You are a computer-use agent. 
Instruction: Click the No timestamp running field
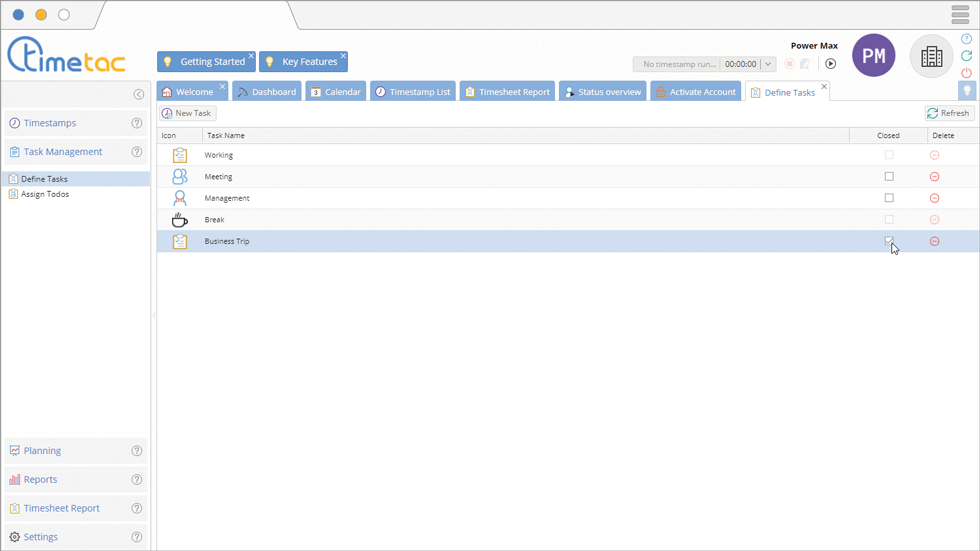[x=679, y=64]
